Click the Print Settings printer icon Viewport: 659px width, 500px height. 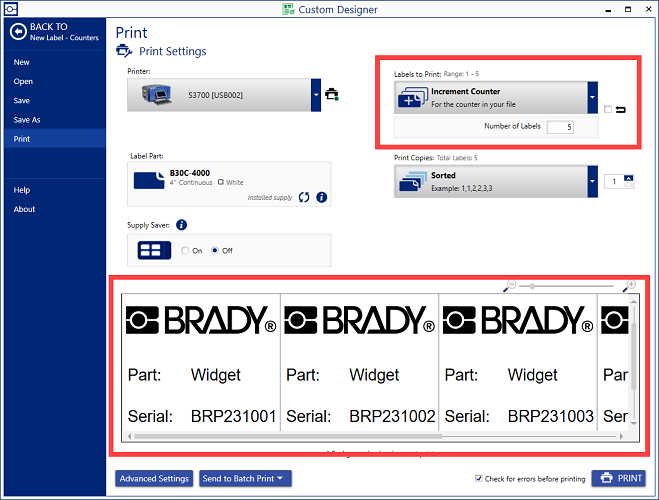point(124,51)
